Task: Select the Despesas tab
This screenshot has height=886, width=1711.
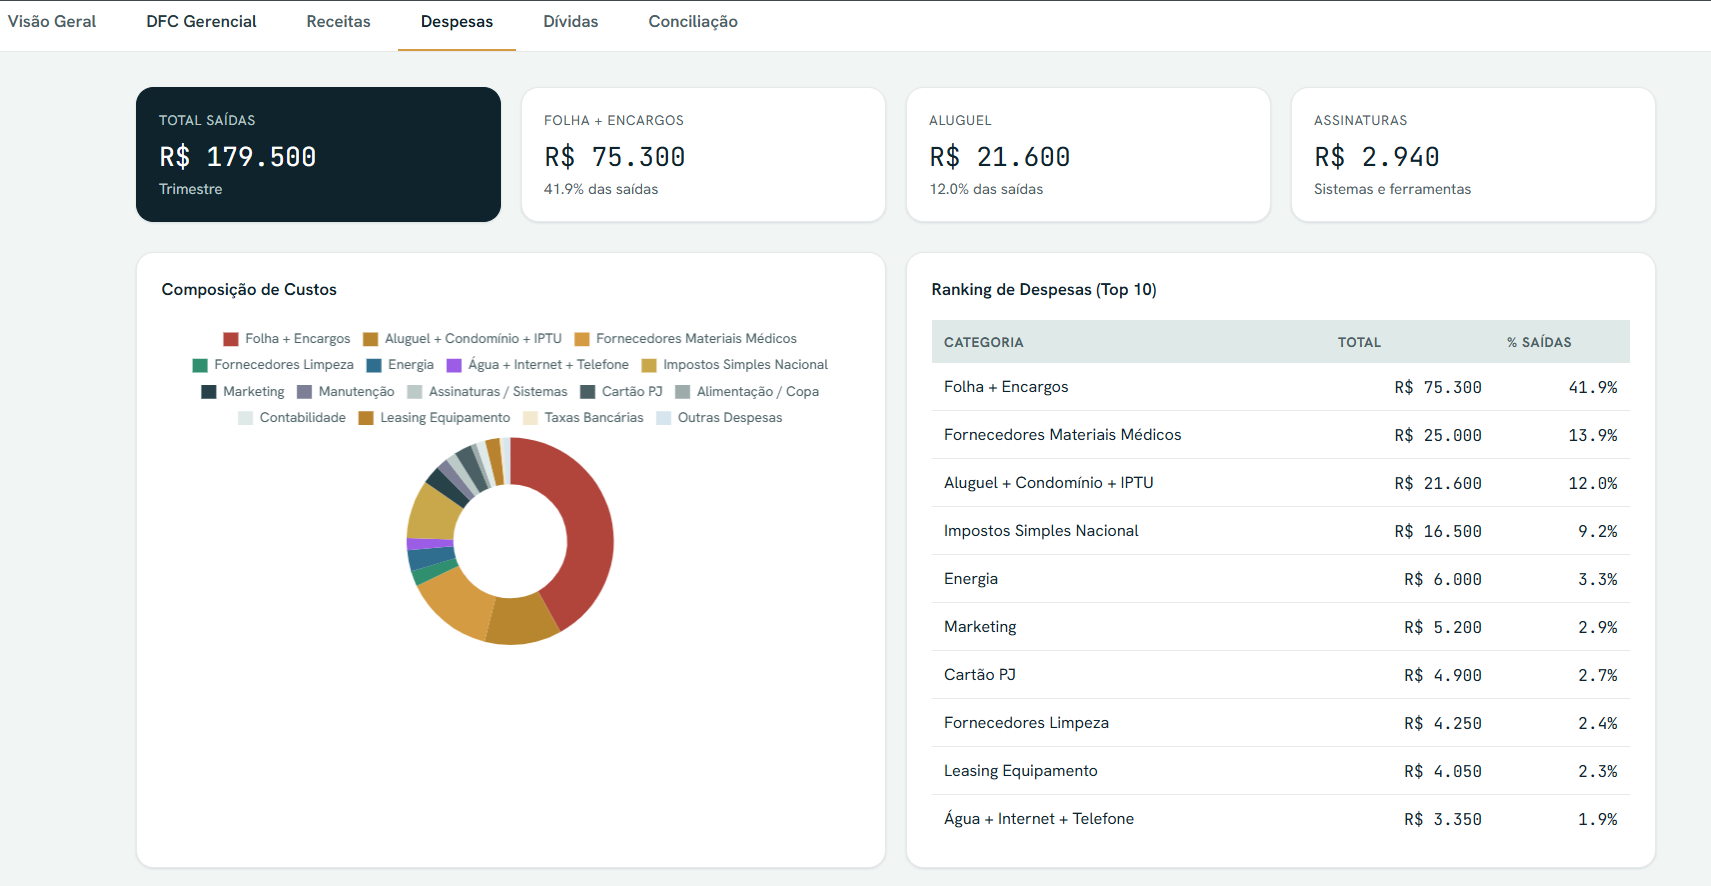Action: tap(457, 22)
